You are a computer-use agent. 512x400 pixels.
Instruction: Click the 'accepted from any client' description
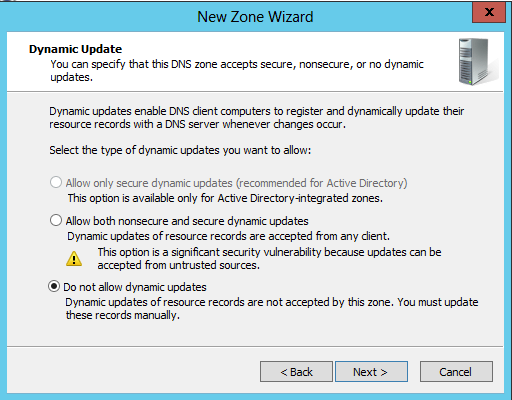(228, 236)
